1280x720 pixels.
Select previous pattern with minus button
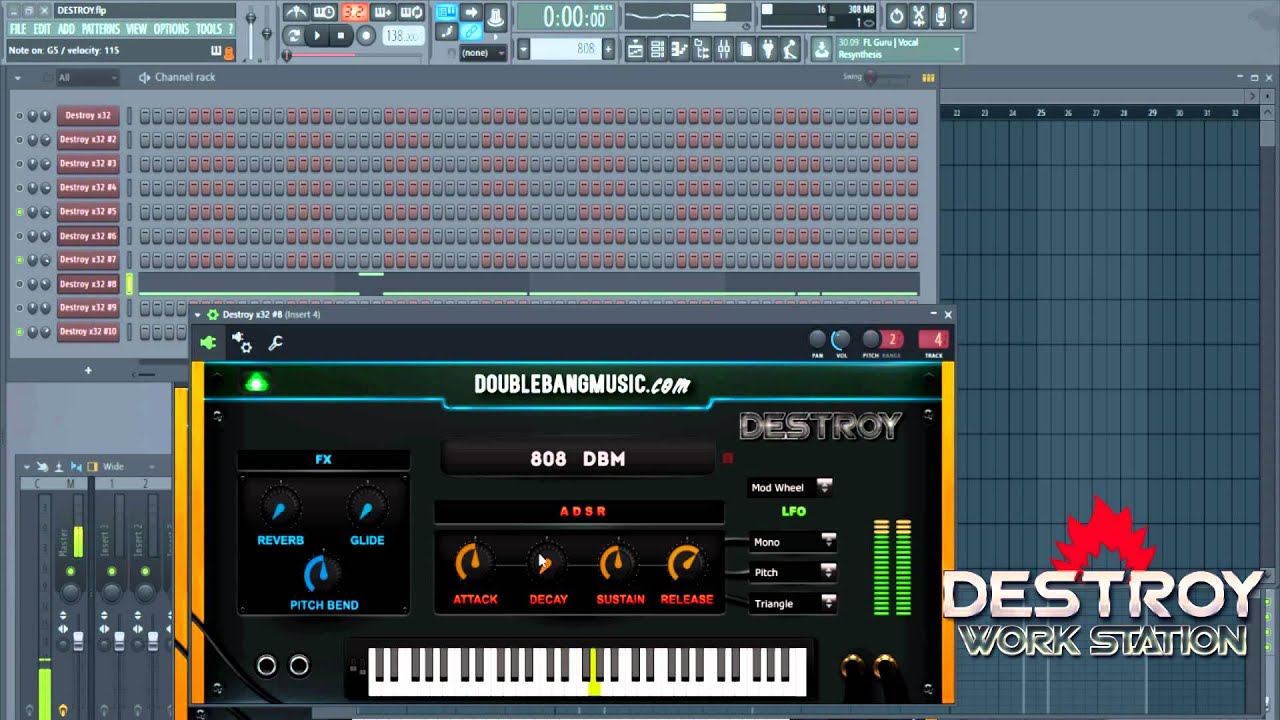525,48
